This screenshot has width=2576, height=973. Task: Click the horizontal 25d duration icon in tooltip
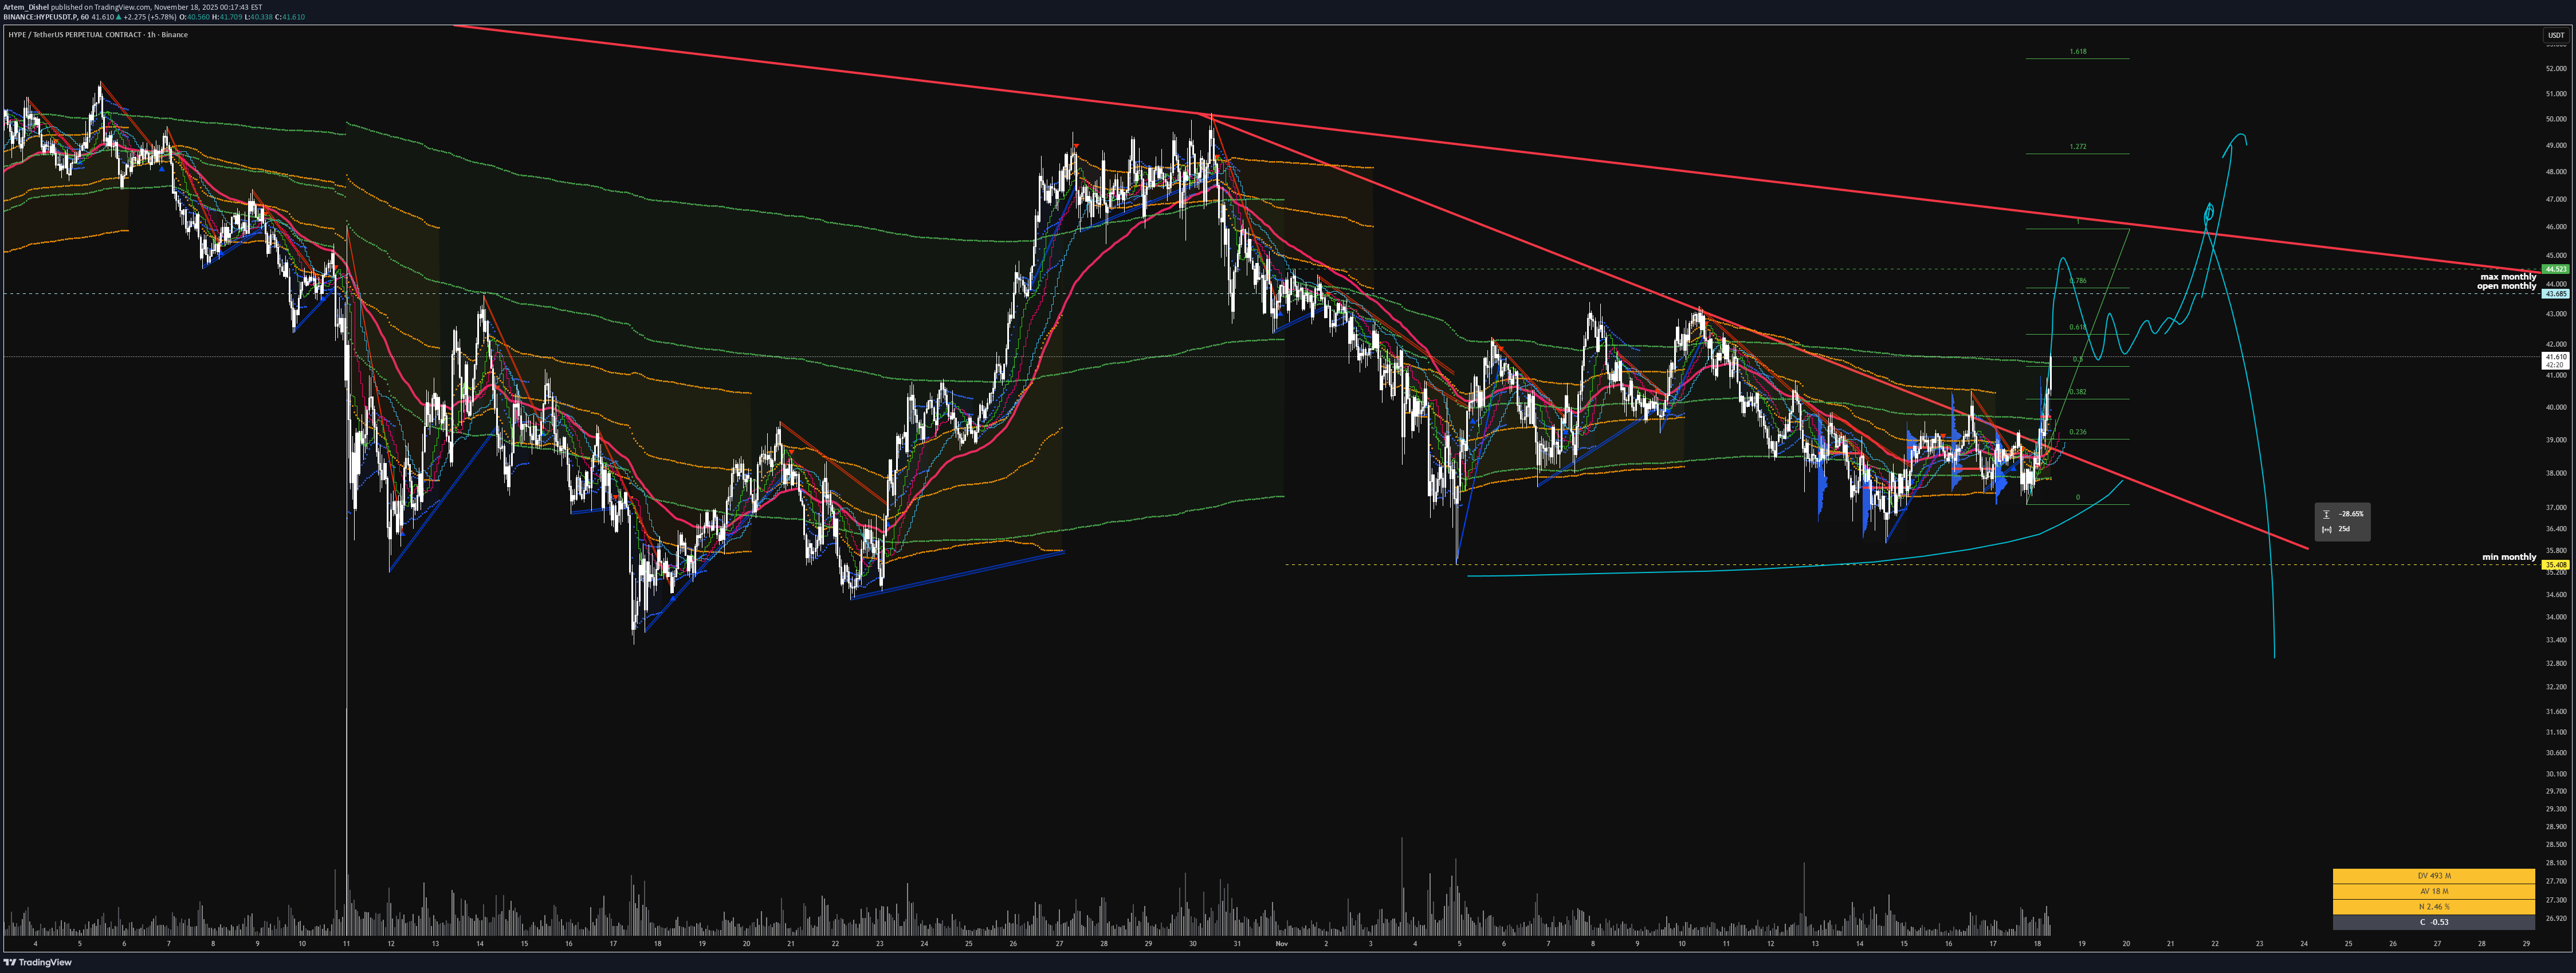2326,529
